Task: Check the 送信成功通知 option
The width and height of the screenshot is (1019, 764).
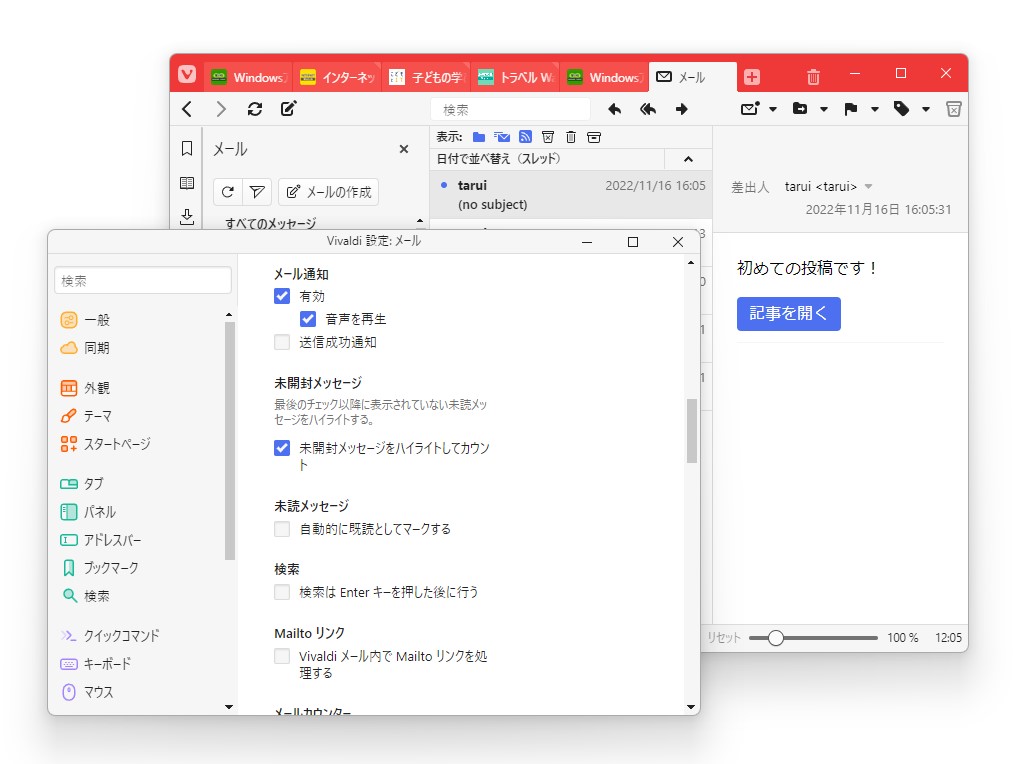Action: point(281,341)
